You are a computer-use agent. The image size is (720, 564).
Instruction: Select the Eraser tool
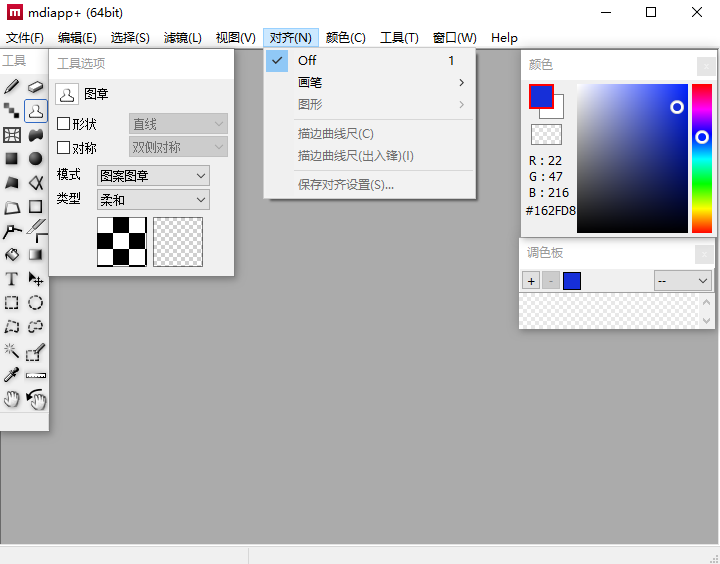tap(36, 86)
